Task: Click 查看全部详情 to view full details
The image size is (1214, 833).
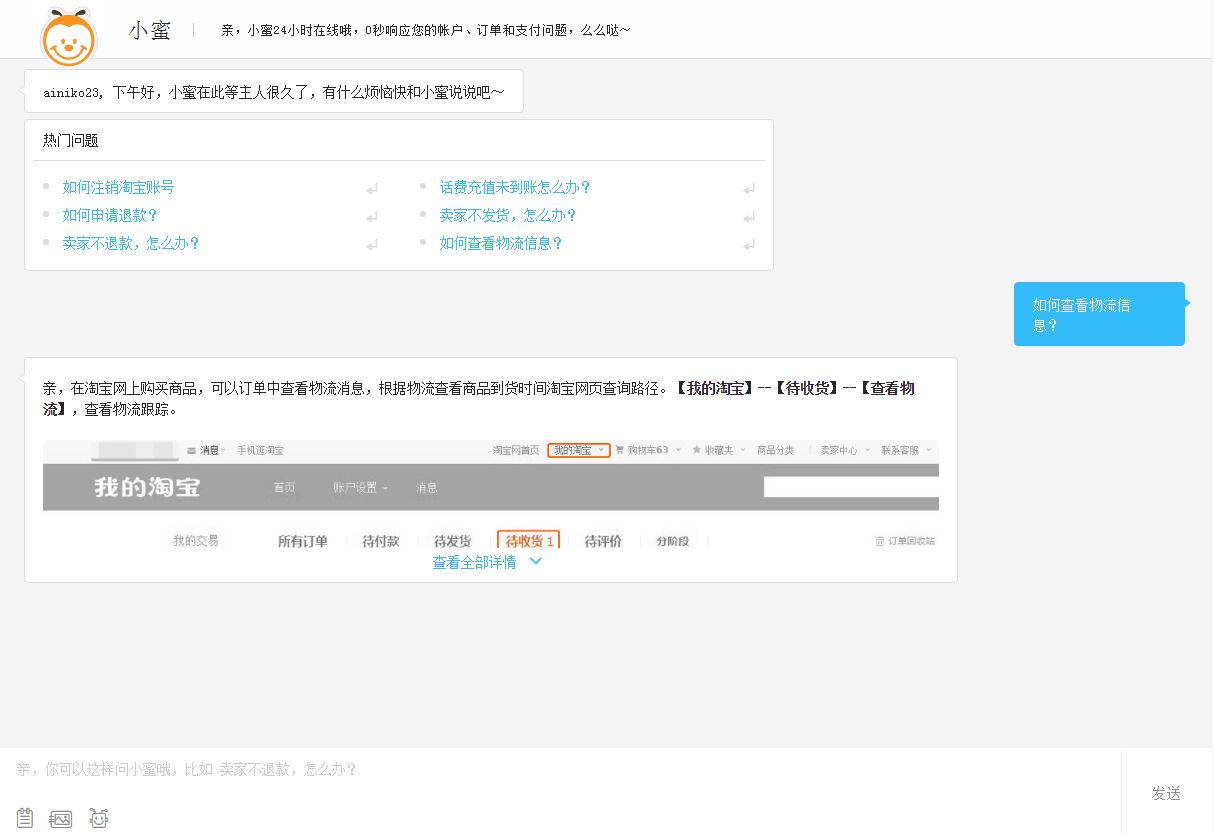Action: (x=474, y=562)
